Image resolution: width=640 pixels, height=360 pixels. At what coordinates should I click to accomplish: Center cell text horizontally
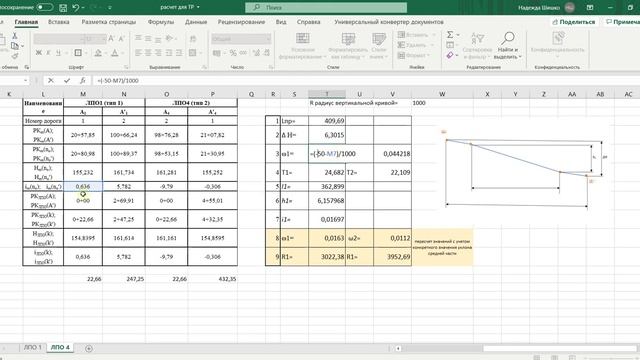coord(148,53)
